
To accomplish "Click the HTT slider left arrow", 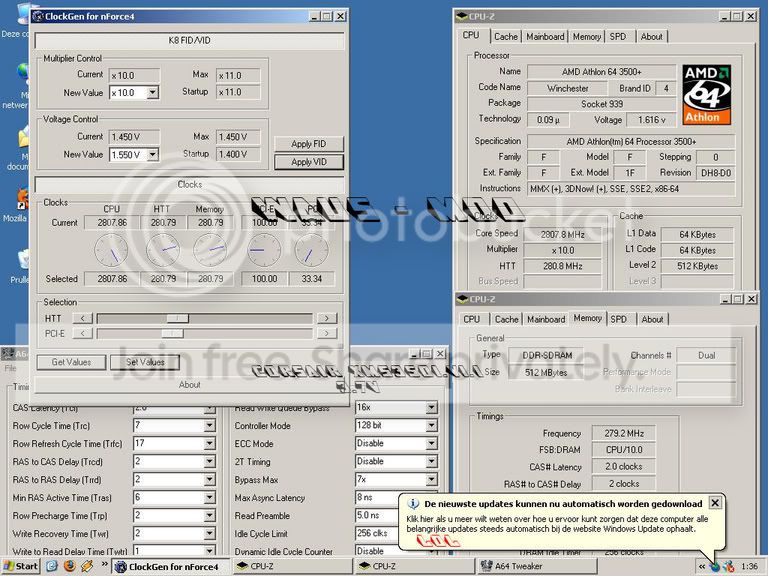I will (82, 318).
